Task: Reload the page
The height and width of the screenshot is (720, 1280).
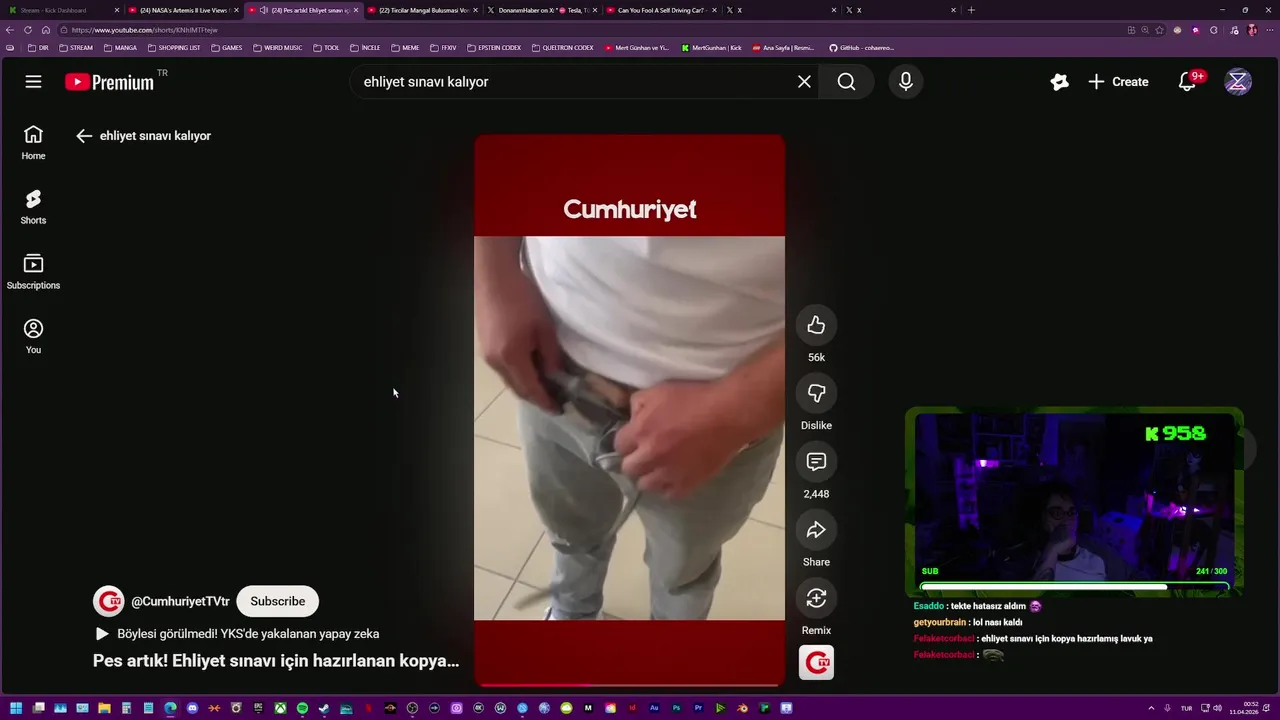Action: (x=28, y=30)
